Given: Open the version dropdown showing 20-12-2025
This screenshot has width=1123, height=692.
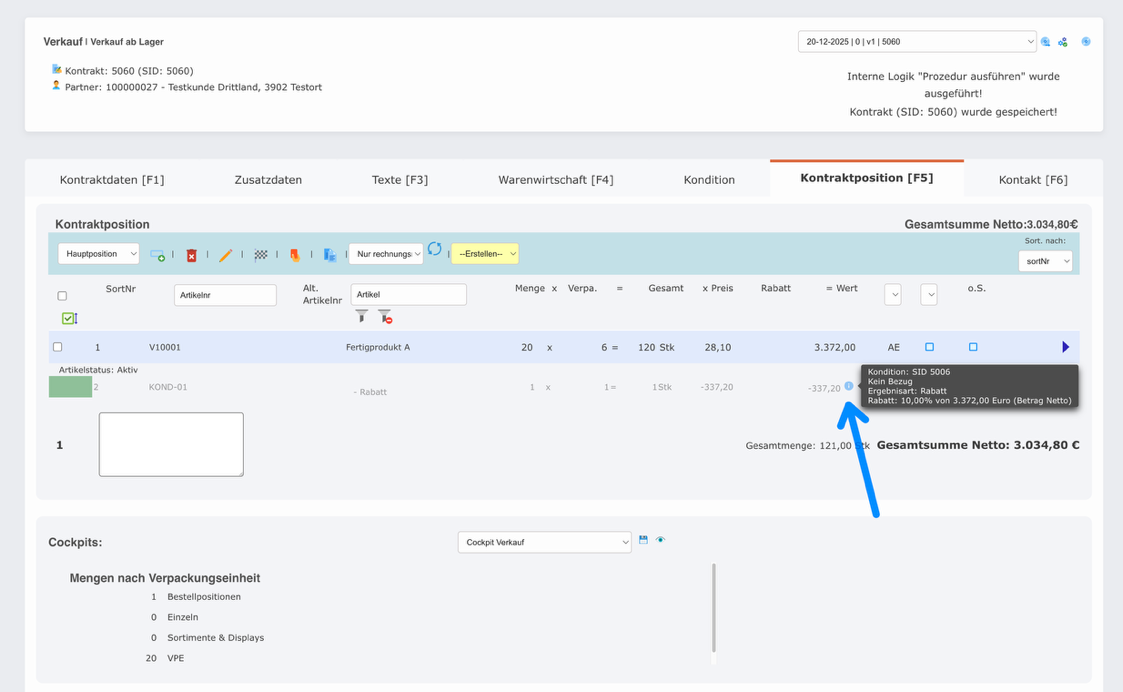Looking at the screenshot, I should point(916,41).
